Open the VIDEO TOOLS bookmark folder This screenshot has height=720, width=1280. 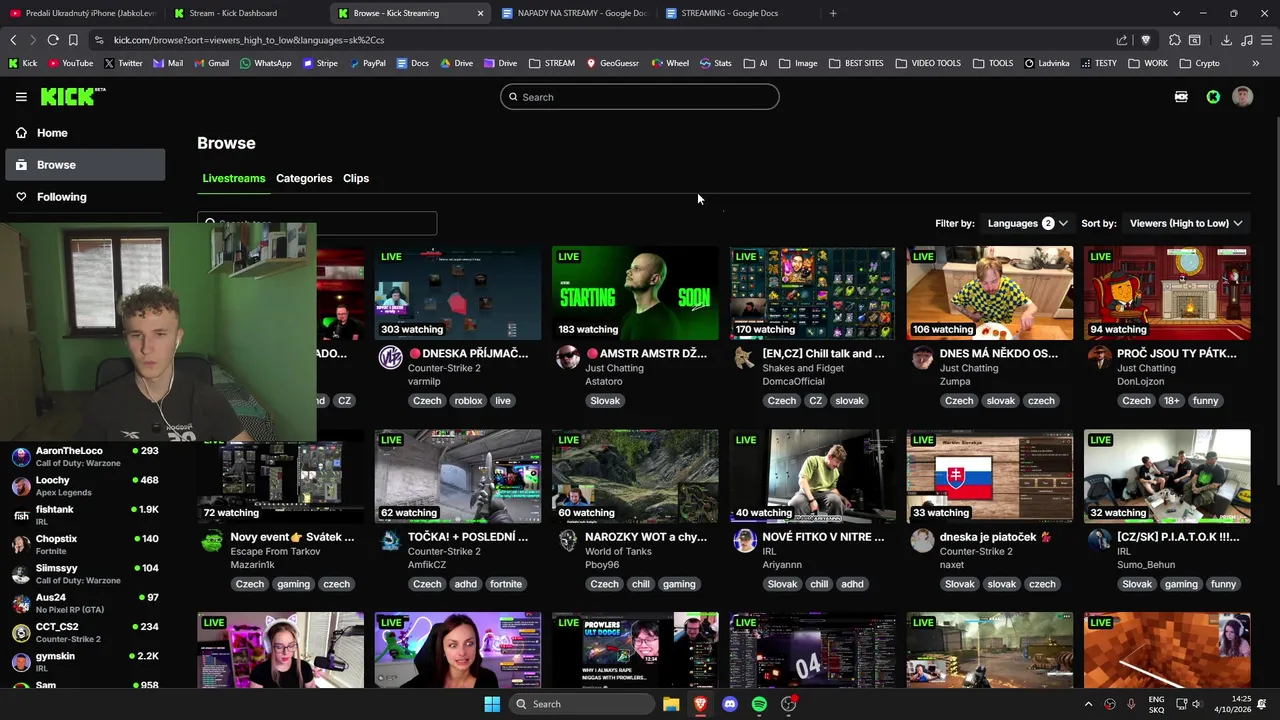[x=927, y=63]
